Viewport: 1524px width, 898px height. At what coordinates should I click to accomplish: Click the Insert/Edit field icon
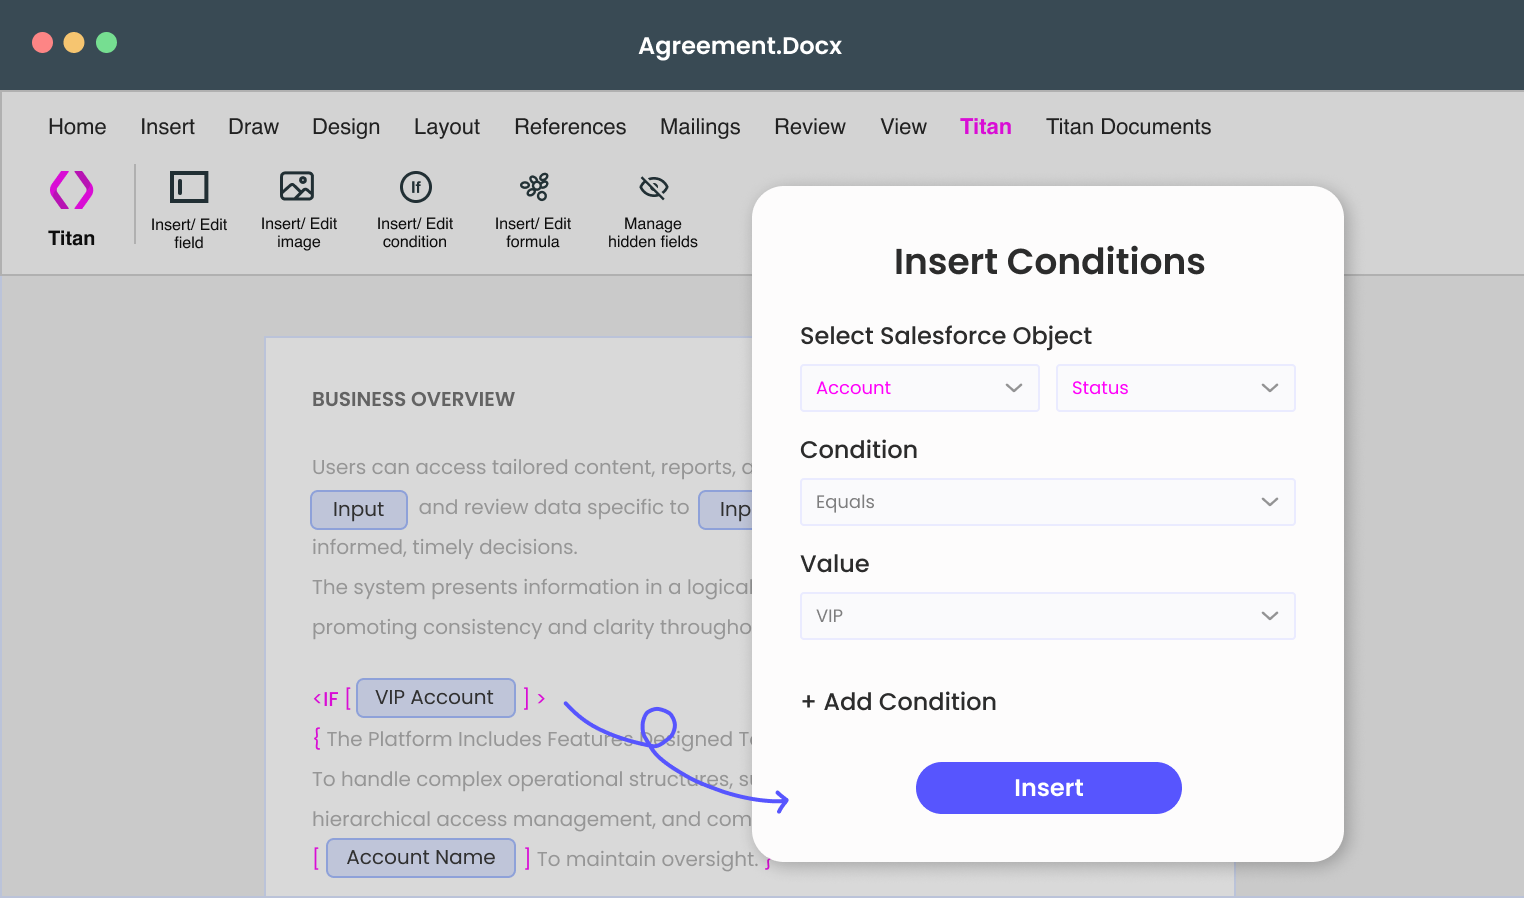(x=189, y=188)
